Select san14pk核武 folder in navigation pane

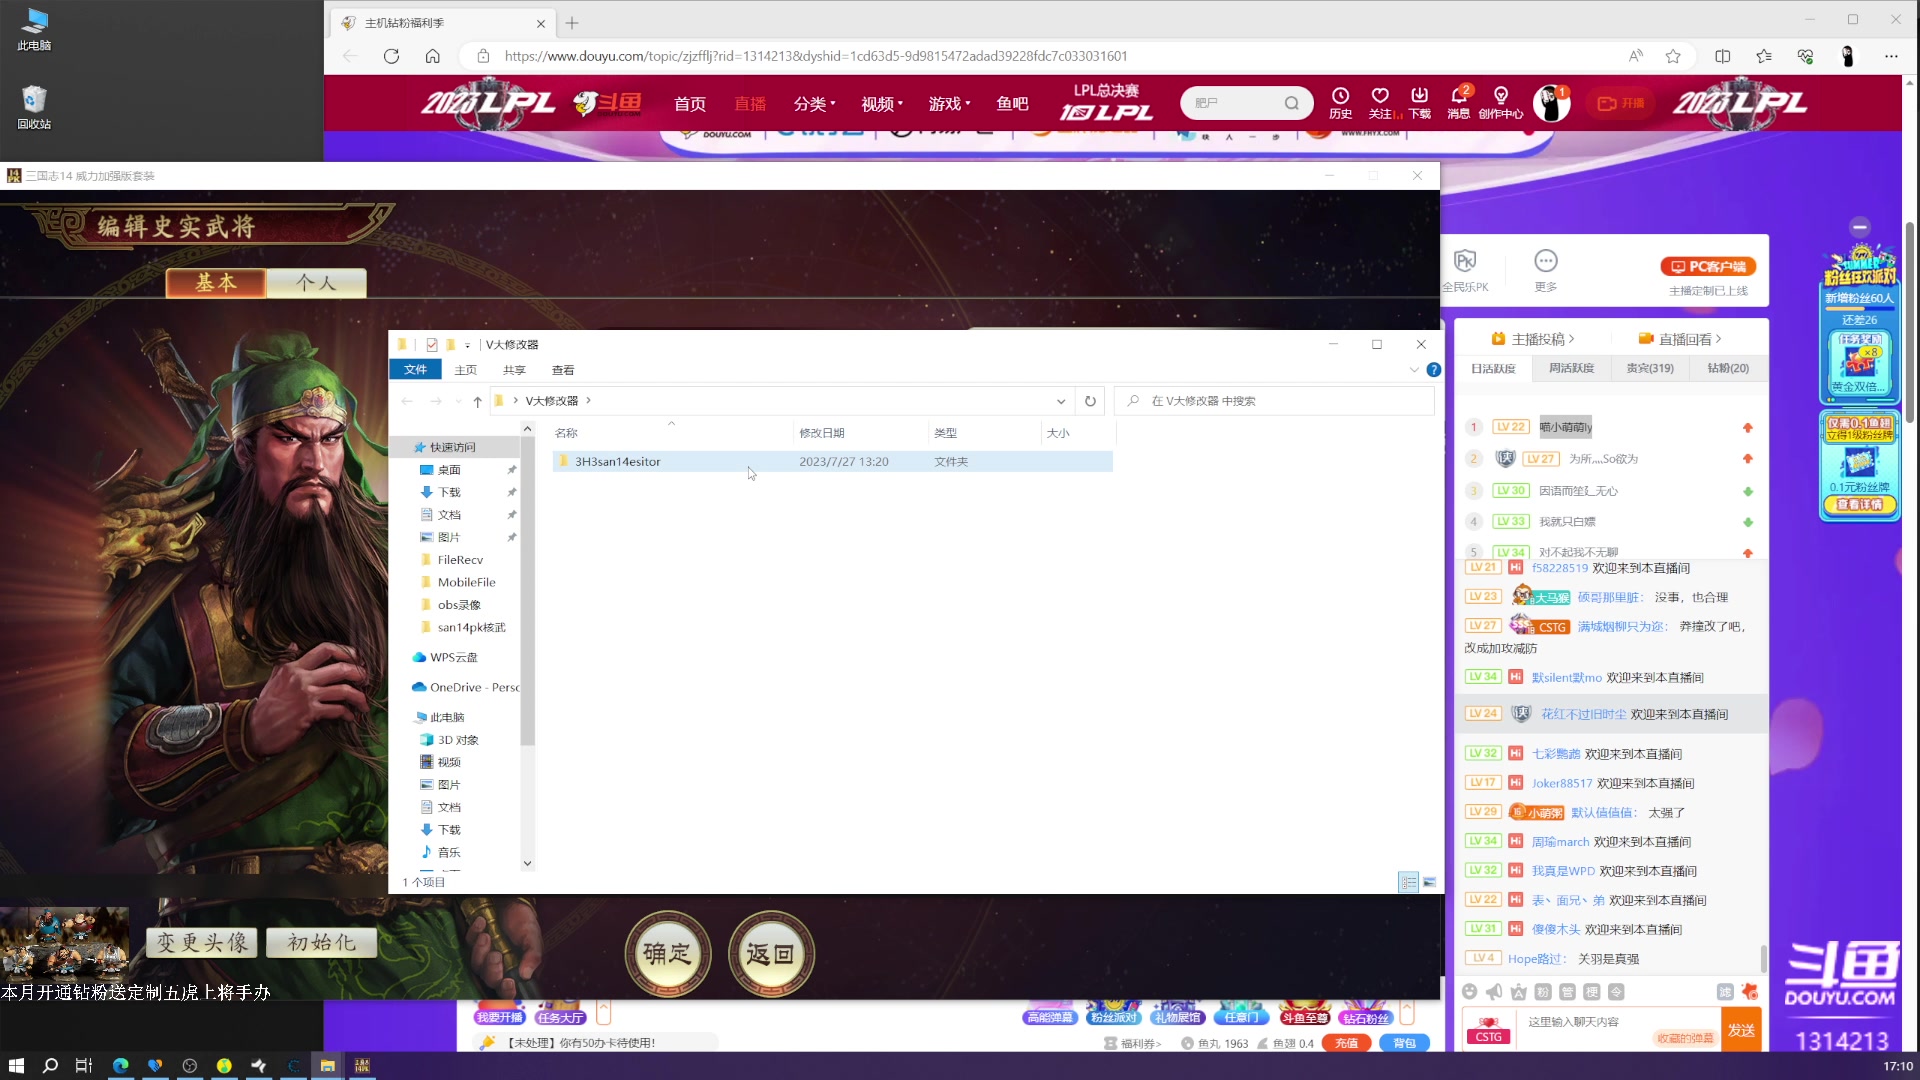[471, 627]
